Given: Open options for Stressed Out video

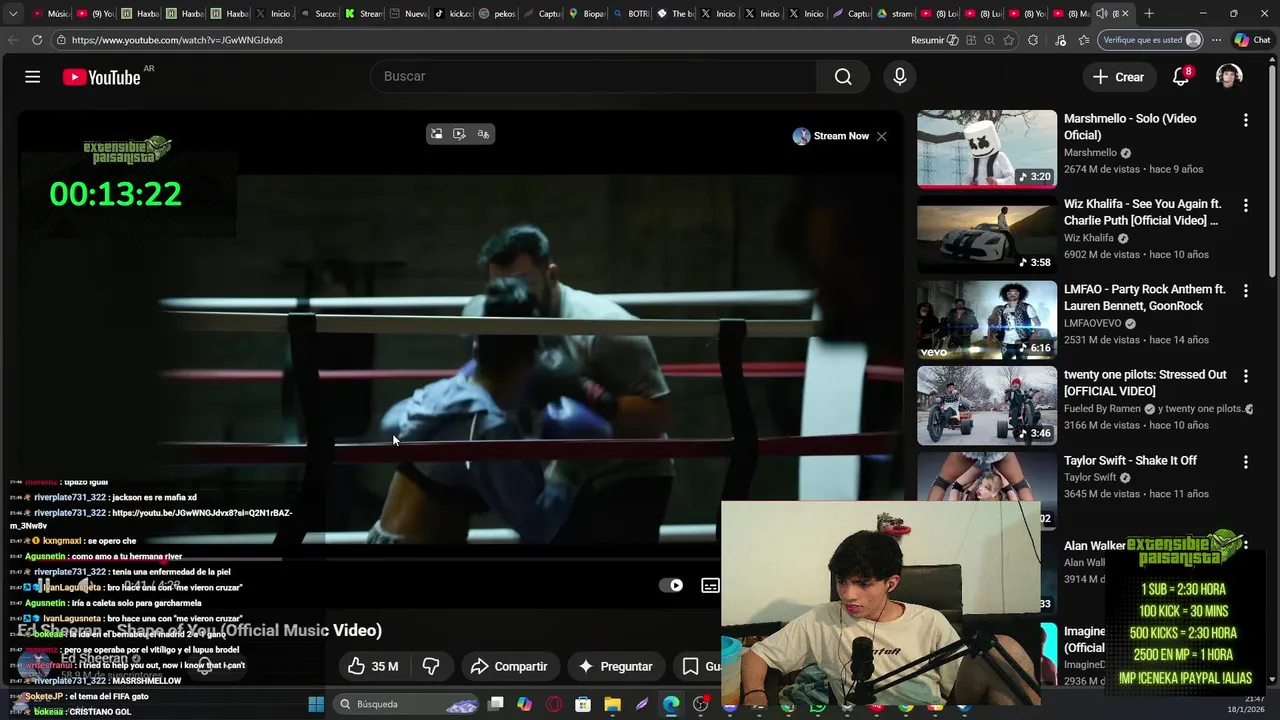Looking at the screenshot, I should 1245,376.
